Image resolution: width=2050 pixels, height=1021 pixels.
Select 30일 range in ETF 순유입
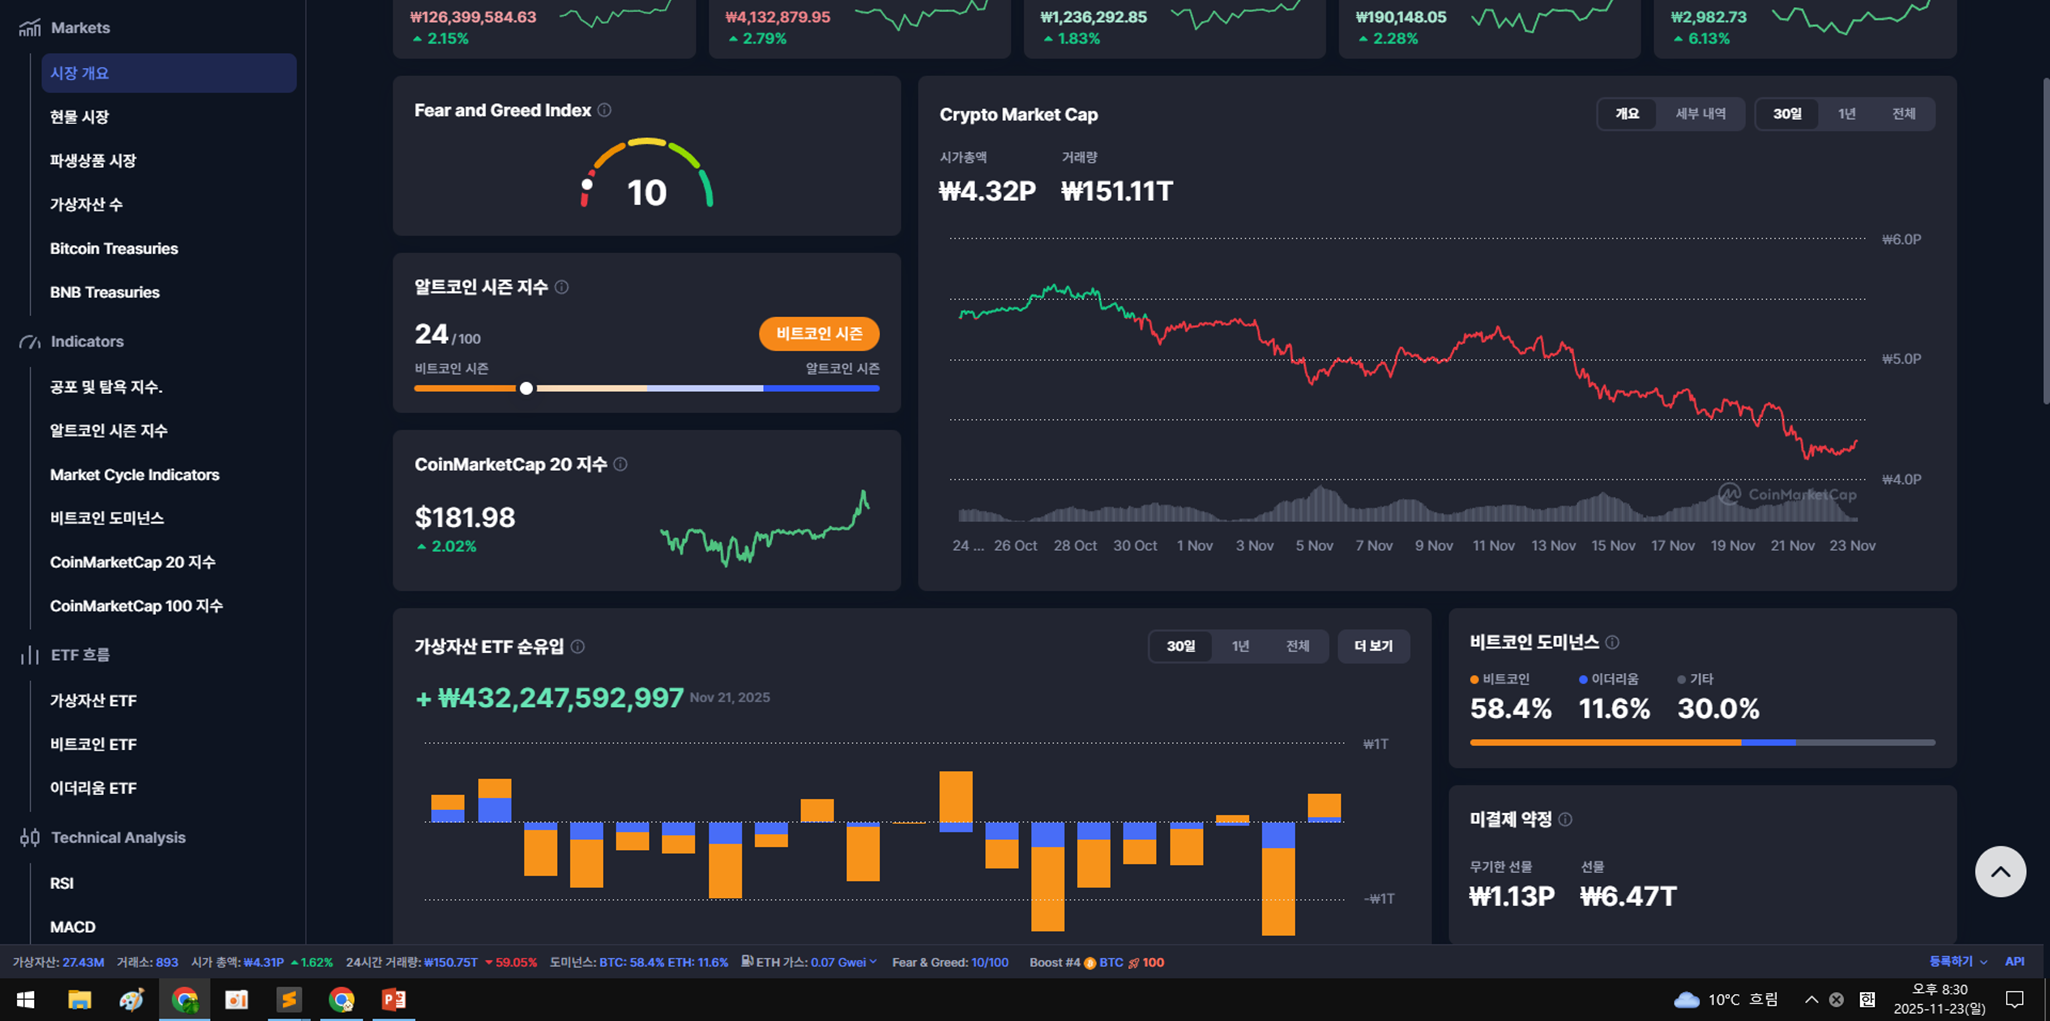click(1181, 646)
